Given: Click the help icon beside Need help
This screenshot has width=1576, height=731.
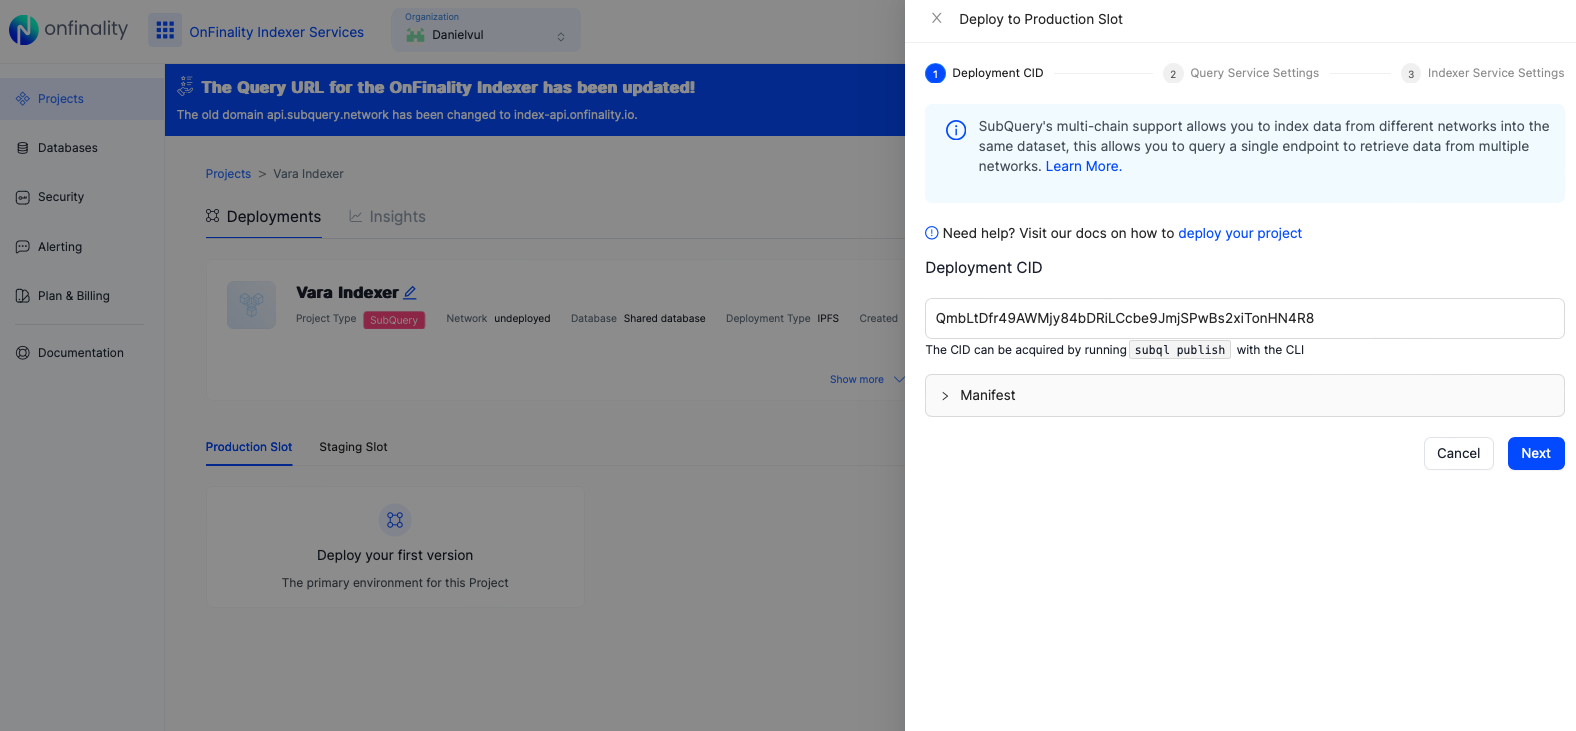Looking at the screenshot, I should coord(932,233).
